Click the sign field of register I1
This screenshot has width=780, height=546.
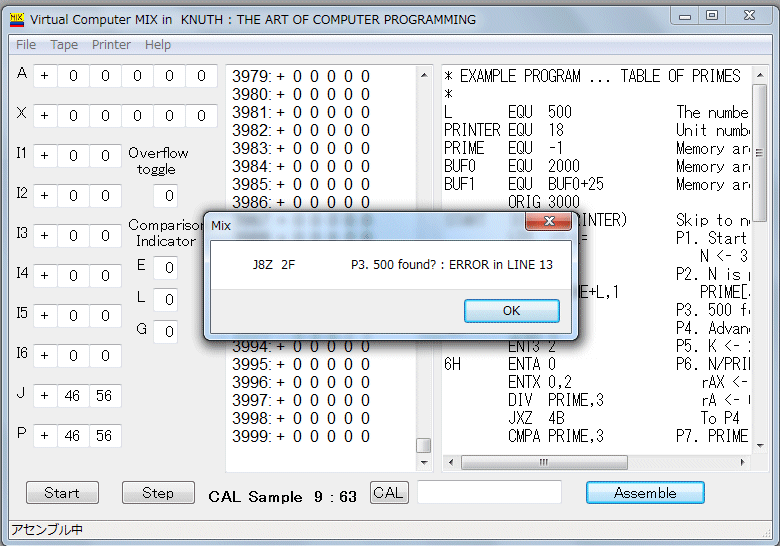point(45,156)
